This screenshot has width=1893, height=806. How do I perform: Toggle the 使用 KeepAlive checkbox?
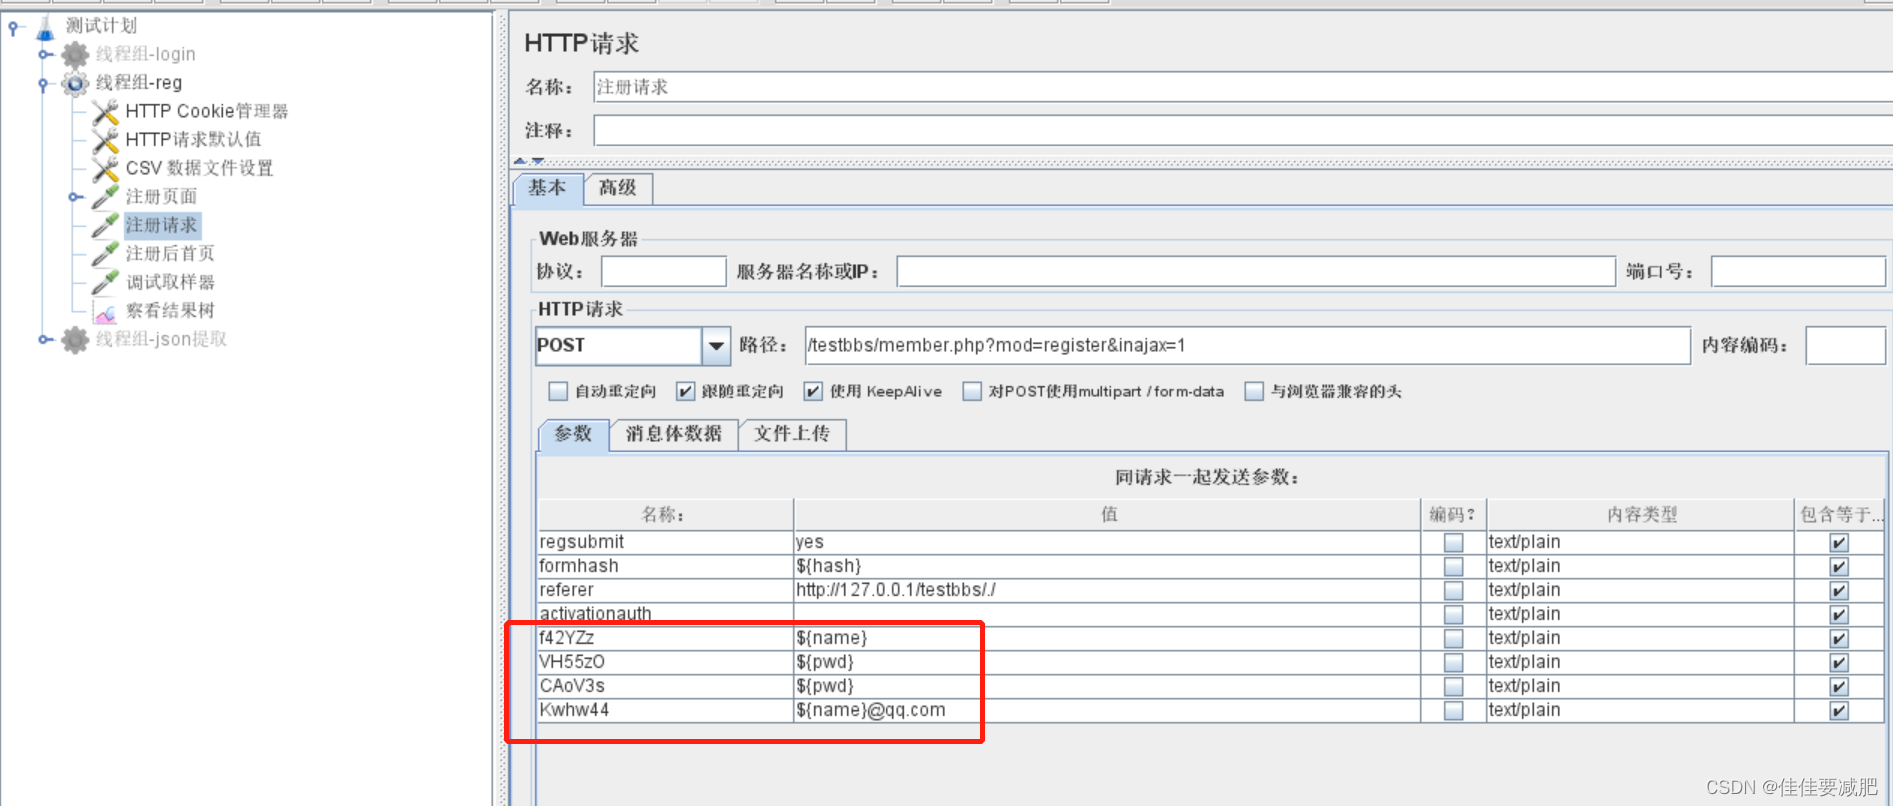coord(813,391)
